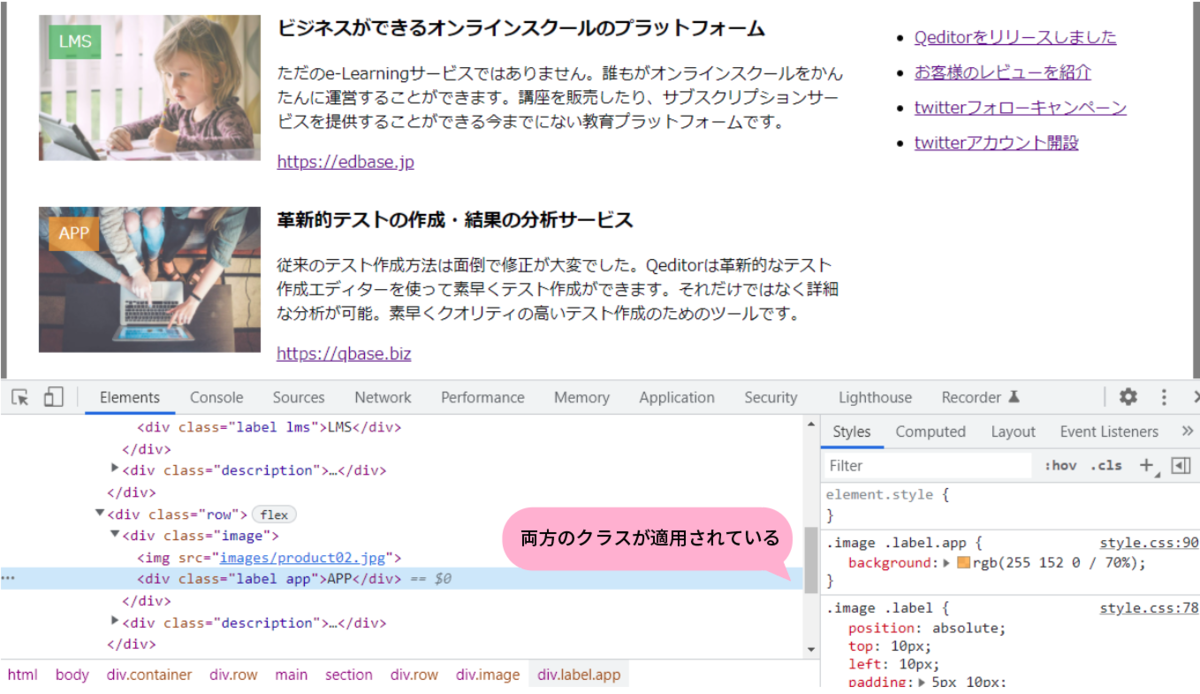This screenshot has width=1200, height=694.
Task: Toggle the device toolbar icon
Action: point(53,397)
